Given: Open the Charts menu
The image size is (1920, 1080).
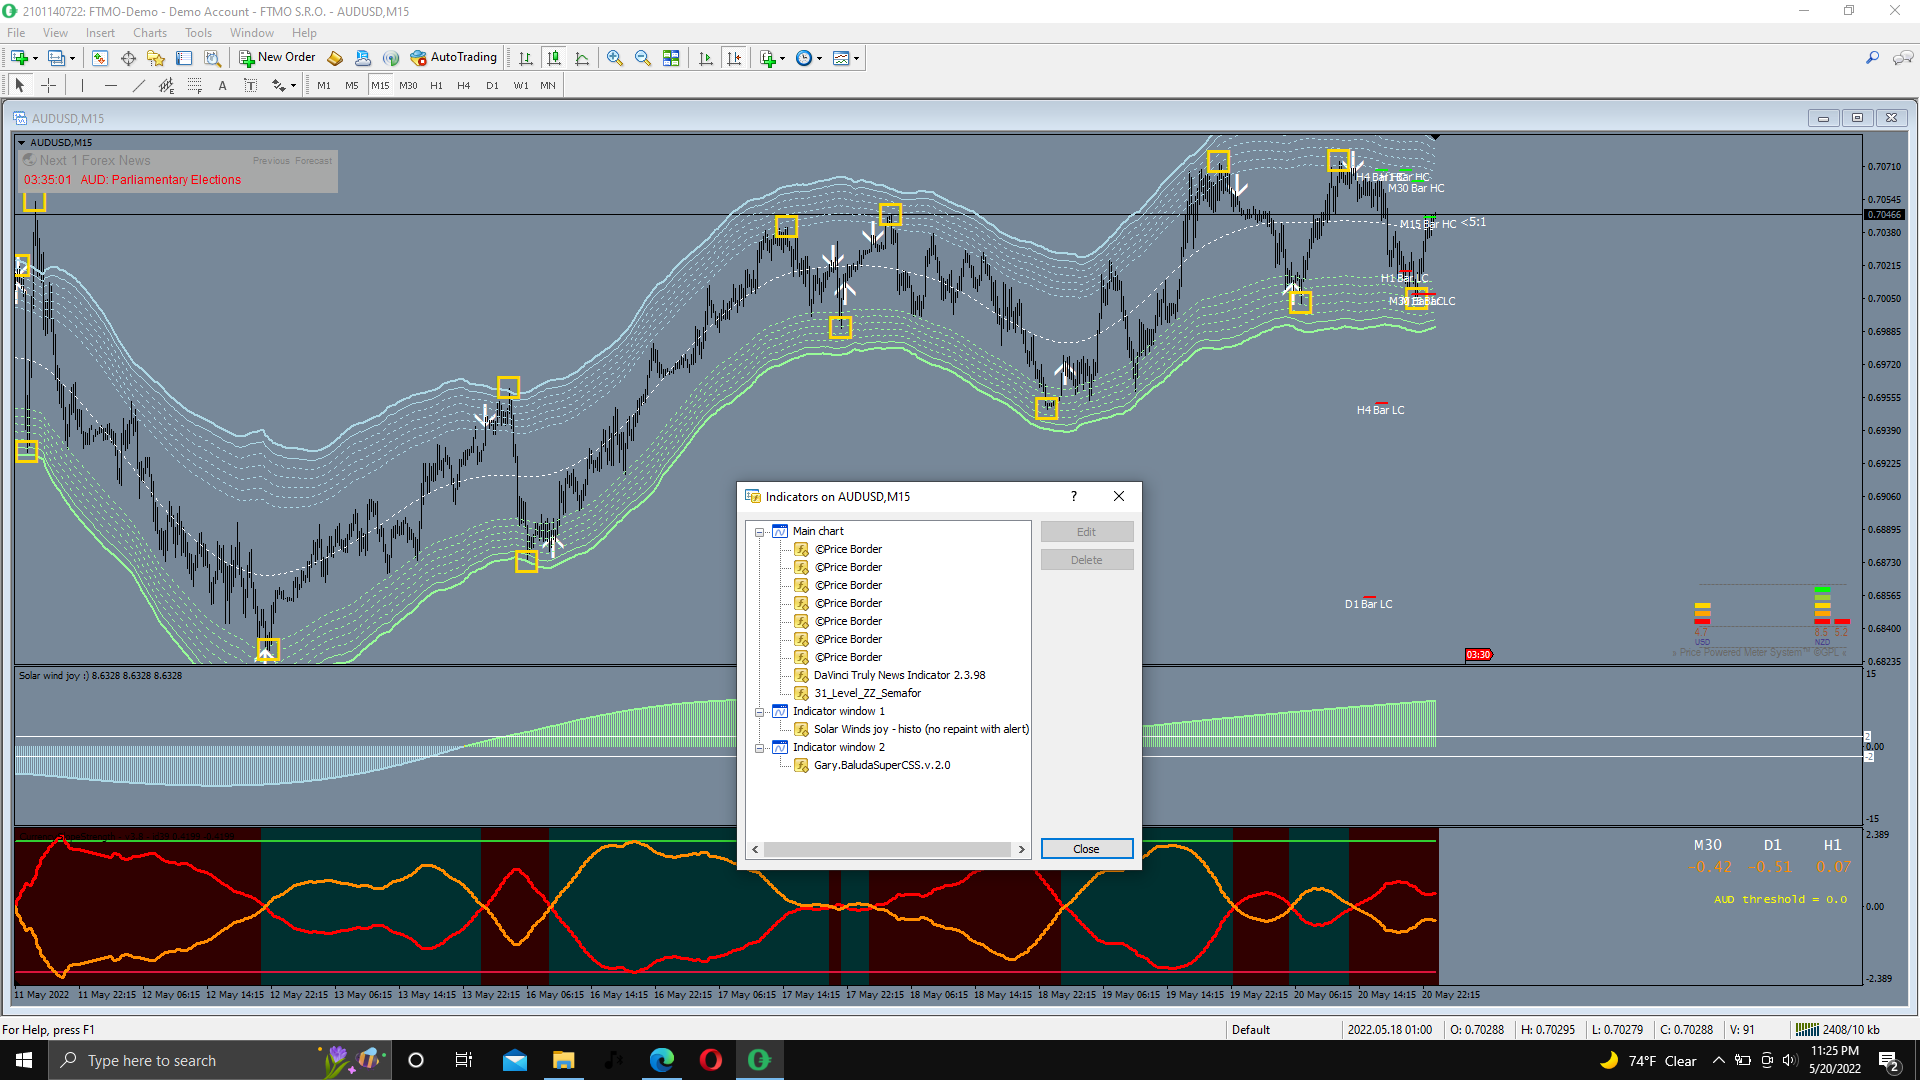Looking at the screenshot, I should (x=150, y=33).
